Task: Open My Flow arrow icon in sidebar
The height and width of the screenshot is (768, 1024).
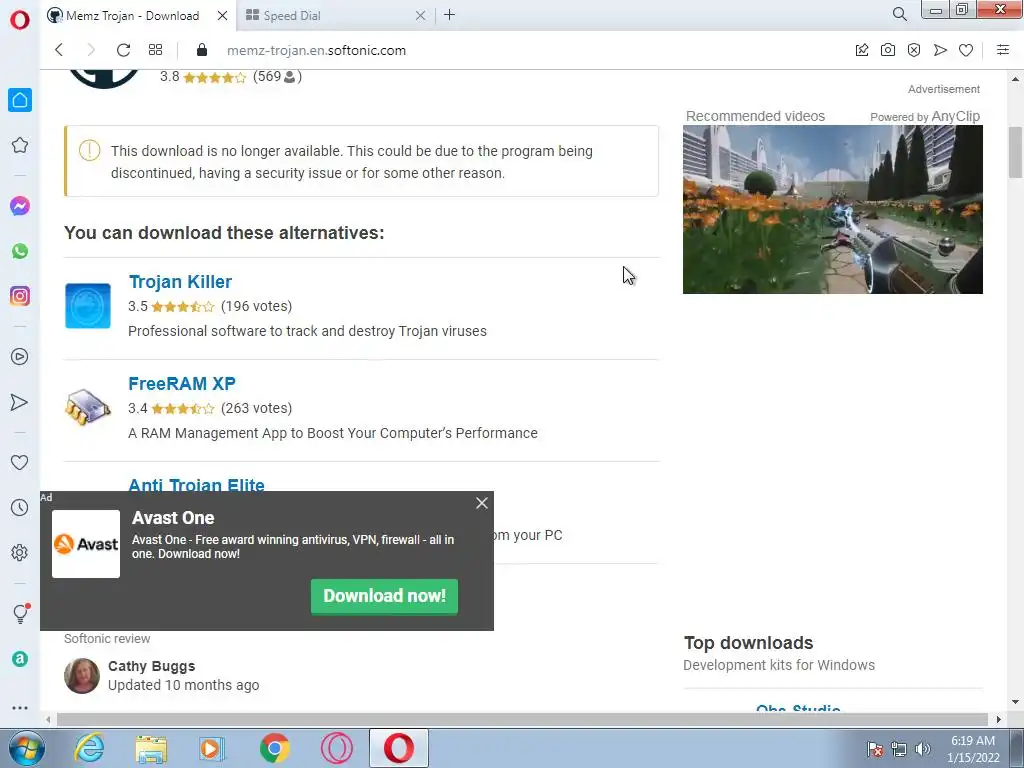Action: (20, 402)
